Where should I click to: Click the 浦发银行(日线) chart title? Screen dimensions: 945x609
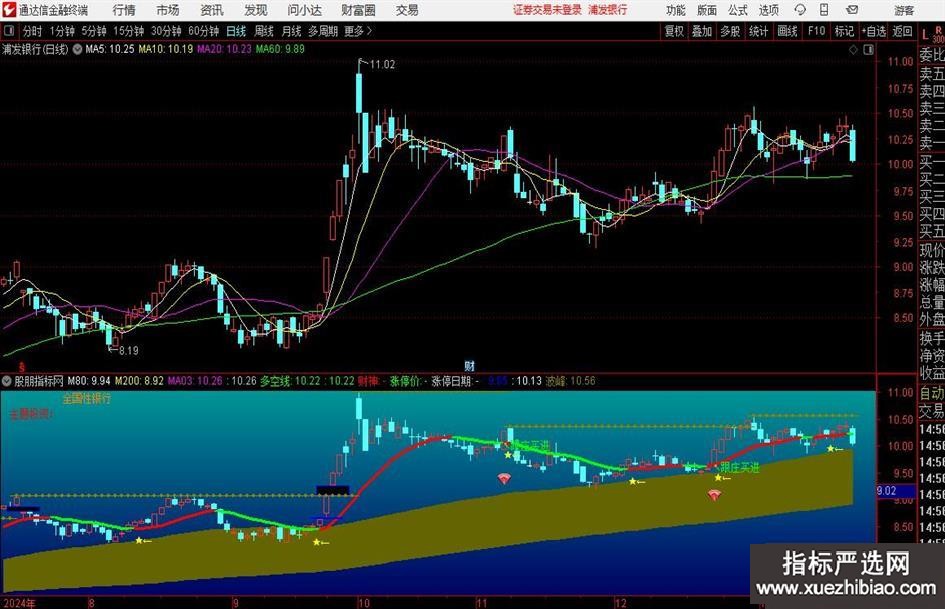click(x=35, y=49)
